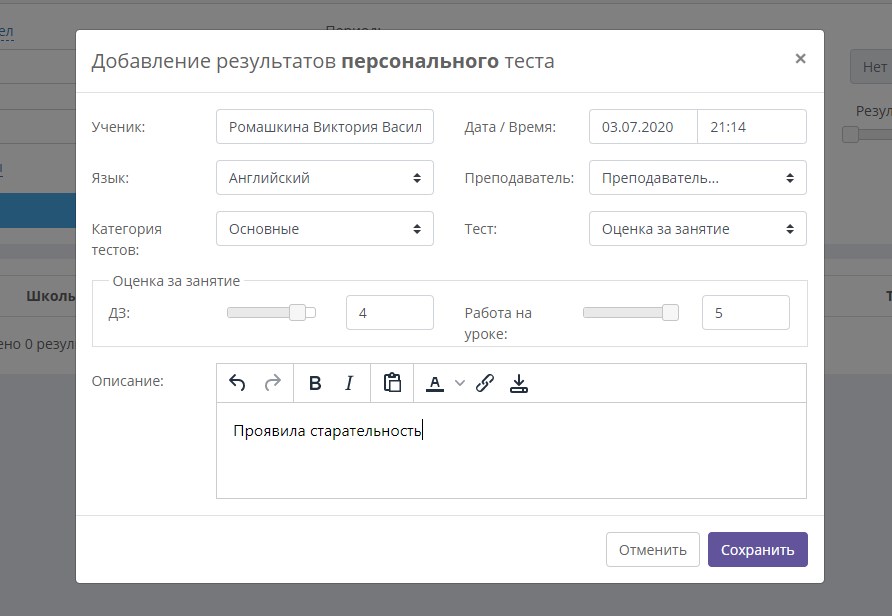892x616 pixels.
Task: Open the Преподаватель dropdown
Action: [x=697, y=177]
